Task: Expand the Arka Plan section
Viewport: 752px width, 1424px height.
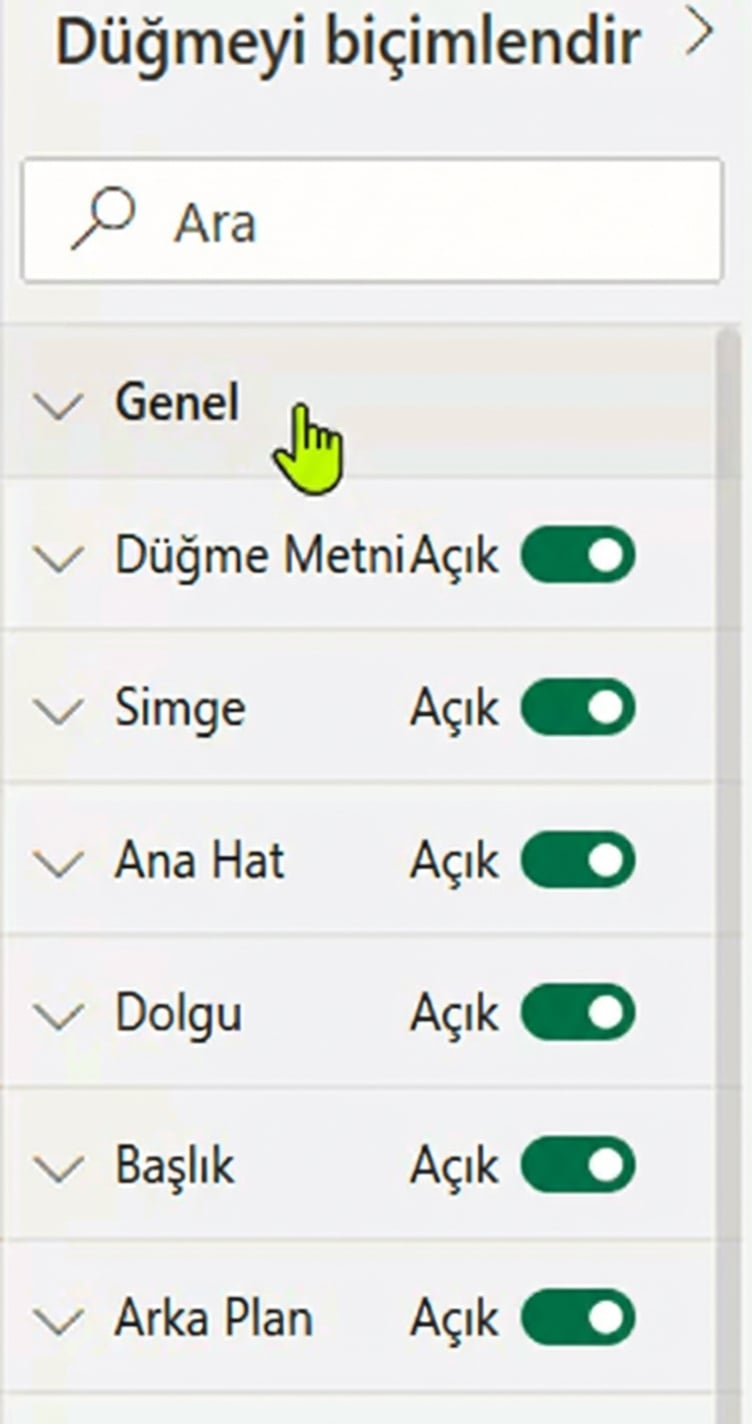Action: coord(58,1318)
